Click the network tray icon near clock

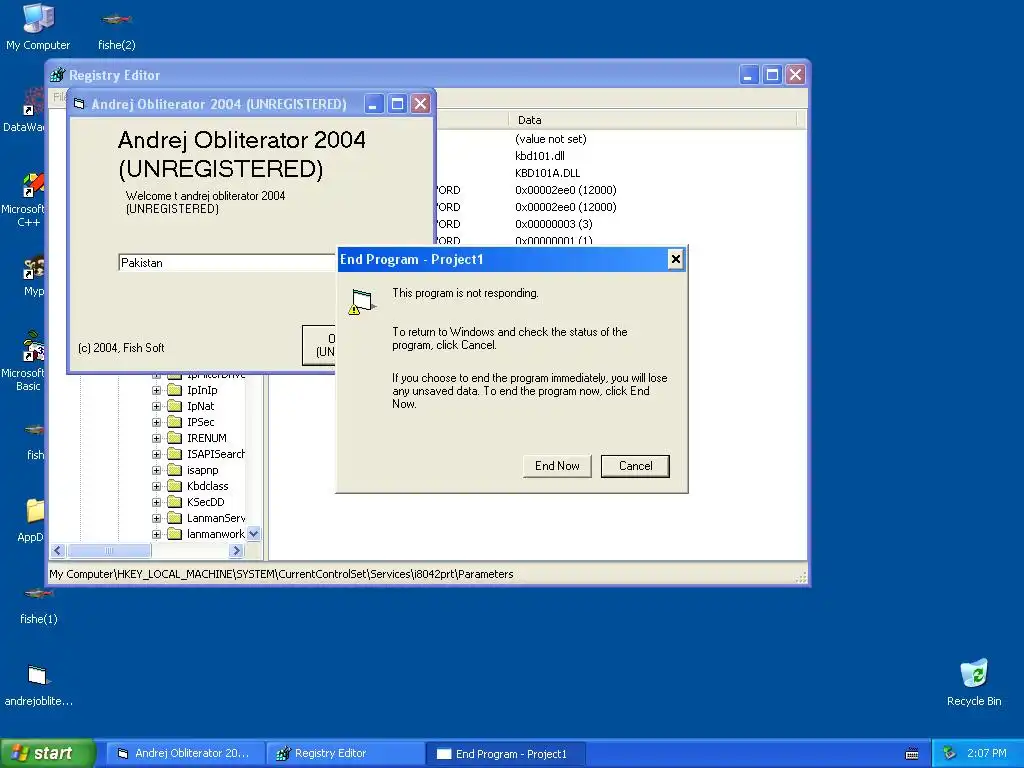950,753
